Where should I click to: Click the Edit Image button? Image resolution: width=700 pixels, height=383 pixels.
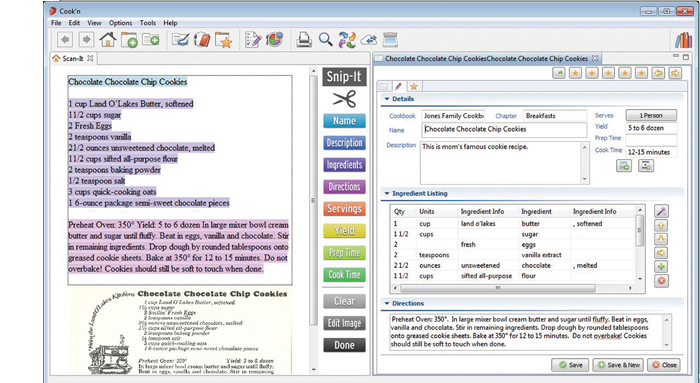tap(344, 323)
